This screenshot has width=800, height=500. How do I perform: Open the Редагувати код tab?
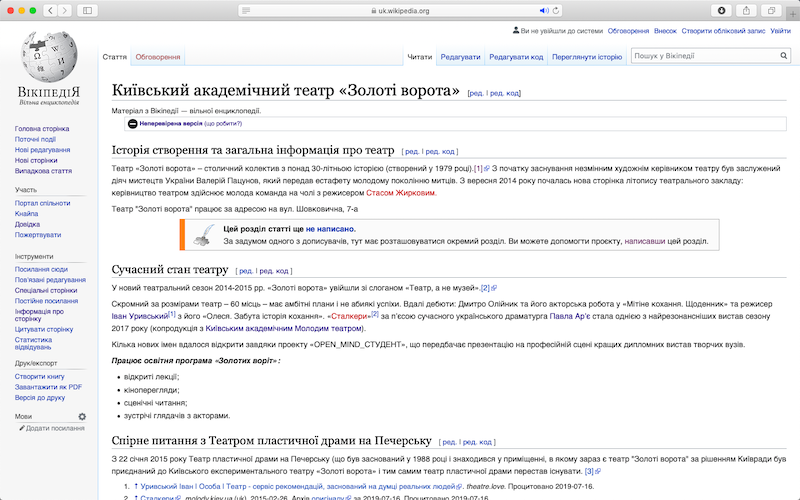coord(516,57)
